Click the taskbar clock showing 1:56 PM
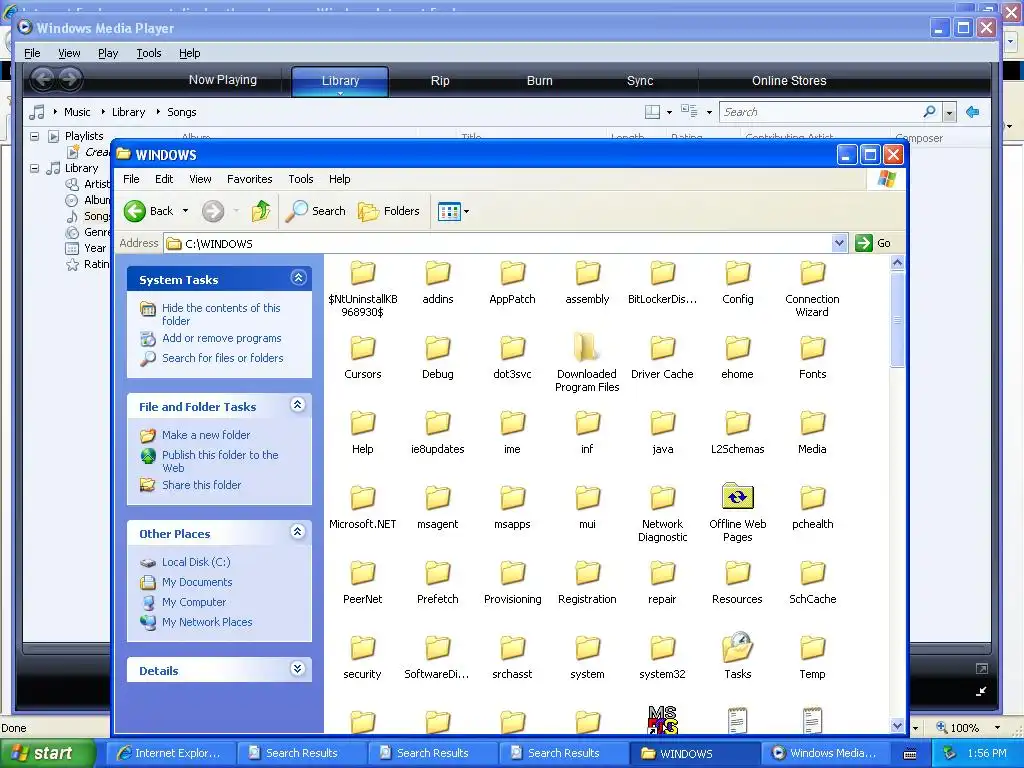Screen dimensions: 1024x768 pyautogui.click(x=987, y=754)
